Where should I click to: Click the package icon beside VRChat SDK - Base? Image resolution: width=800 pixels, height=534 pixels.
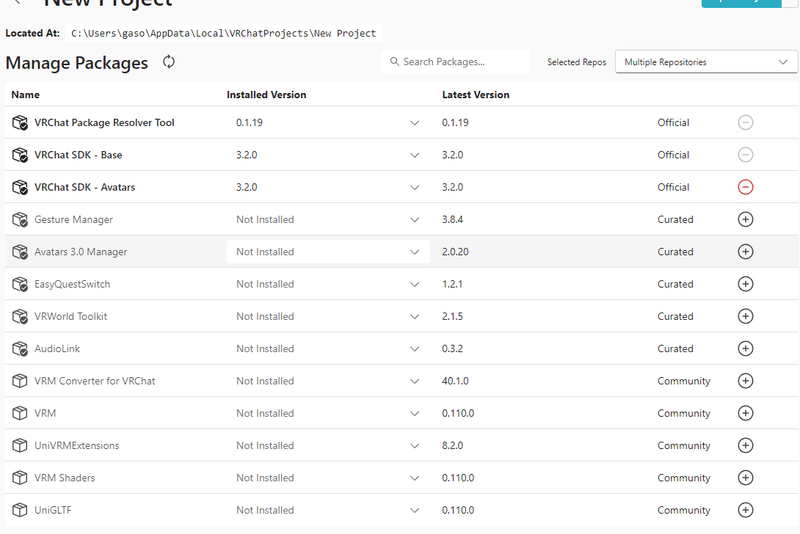(20, 155)
